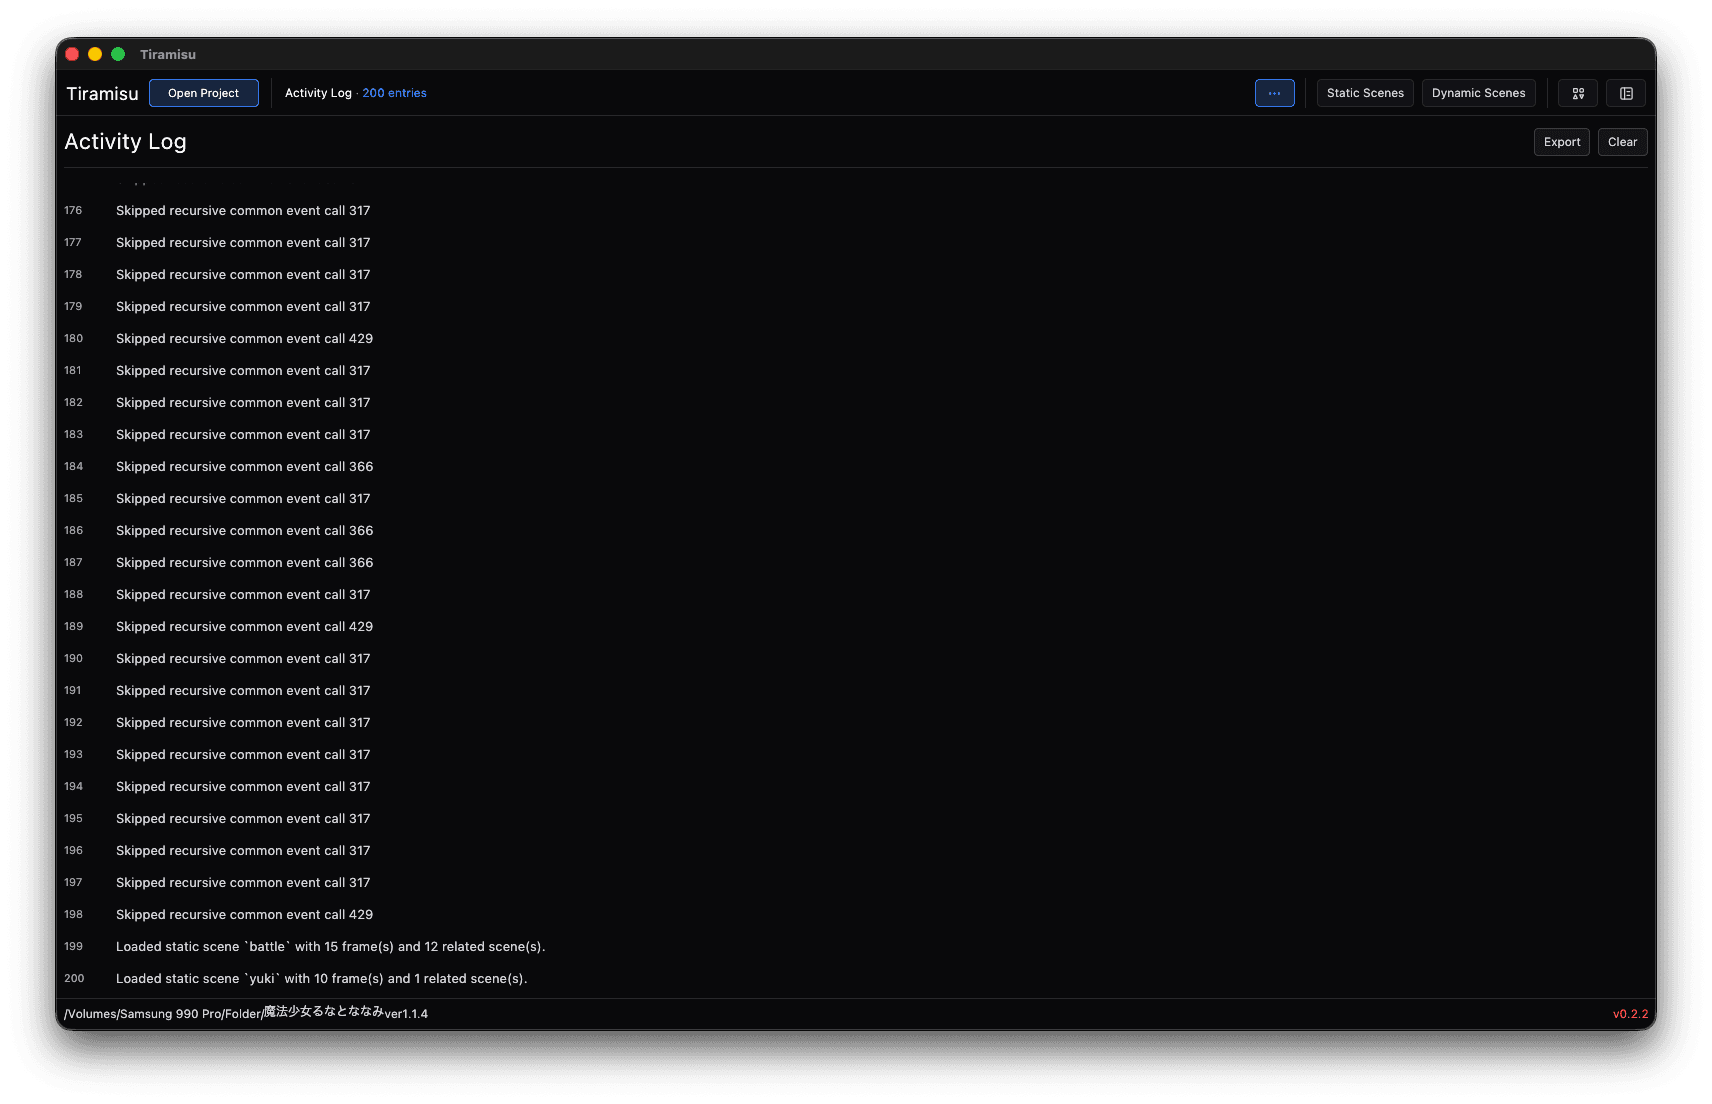
Task: Click line number 199
Action: click(x=74, y=947)
